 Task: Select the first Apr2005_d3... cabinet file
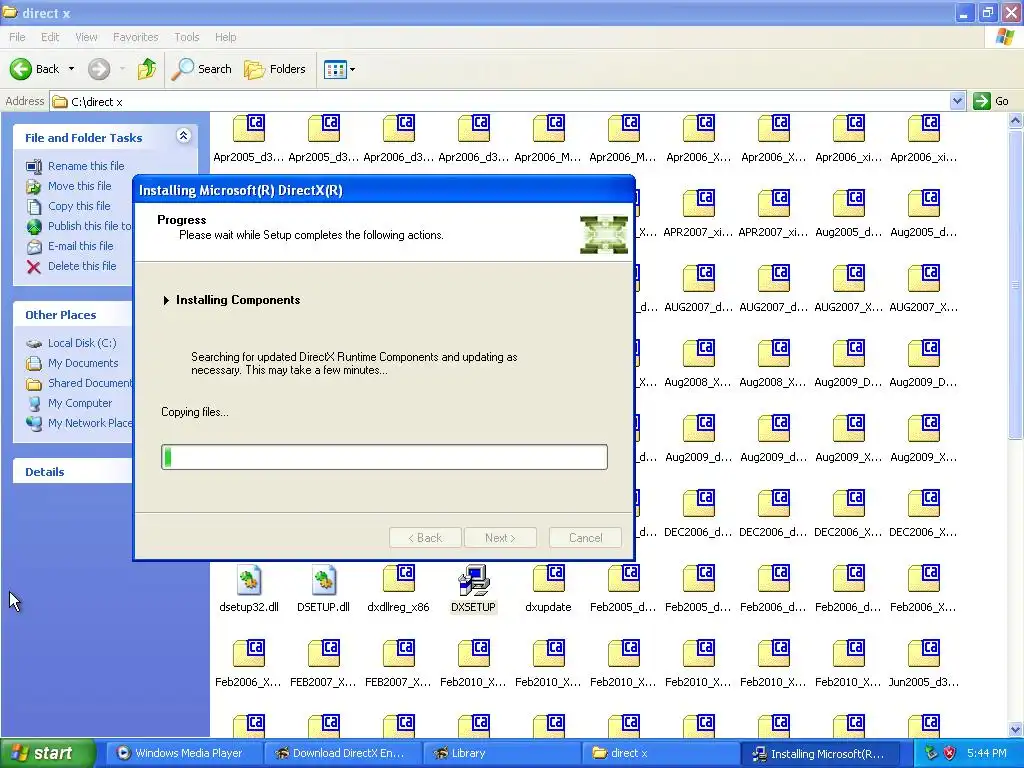249,129
